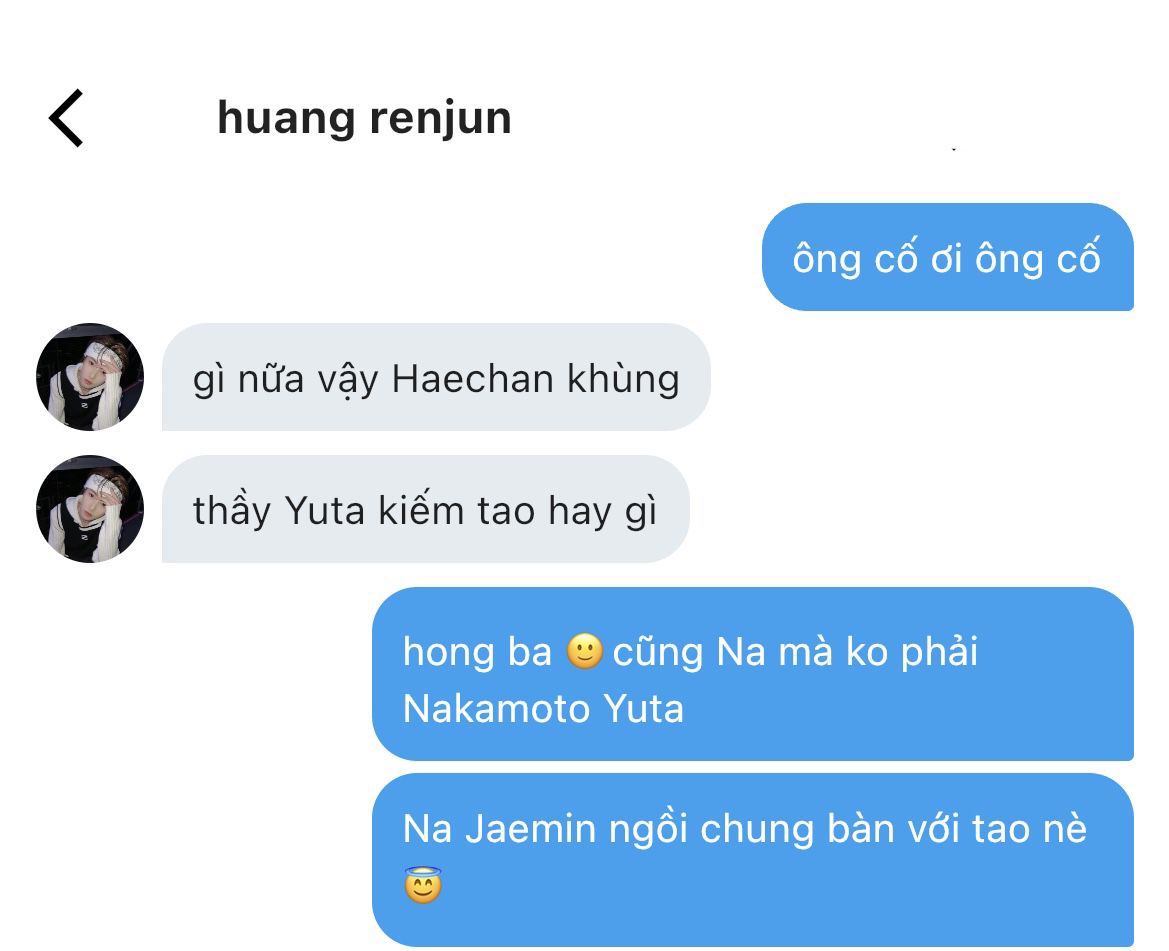
Task: Go back using the left arrow
Action: pos(66,118)
